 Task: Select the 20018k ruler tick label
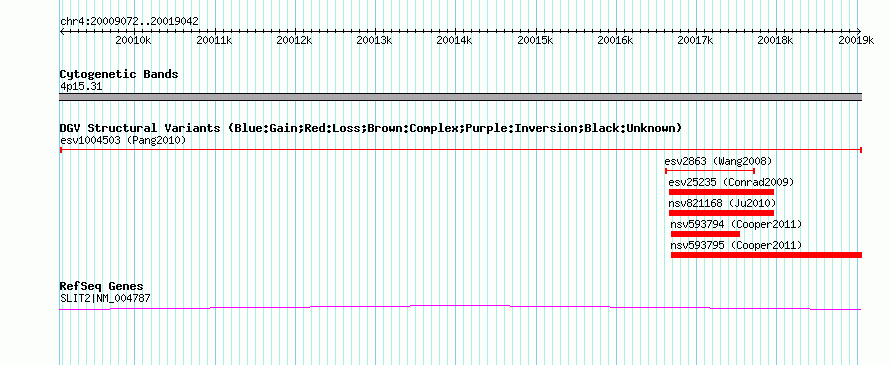[x=776, y=40]
